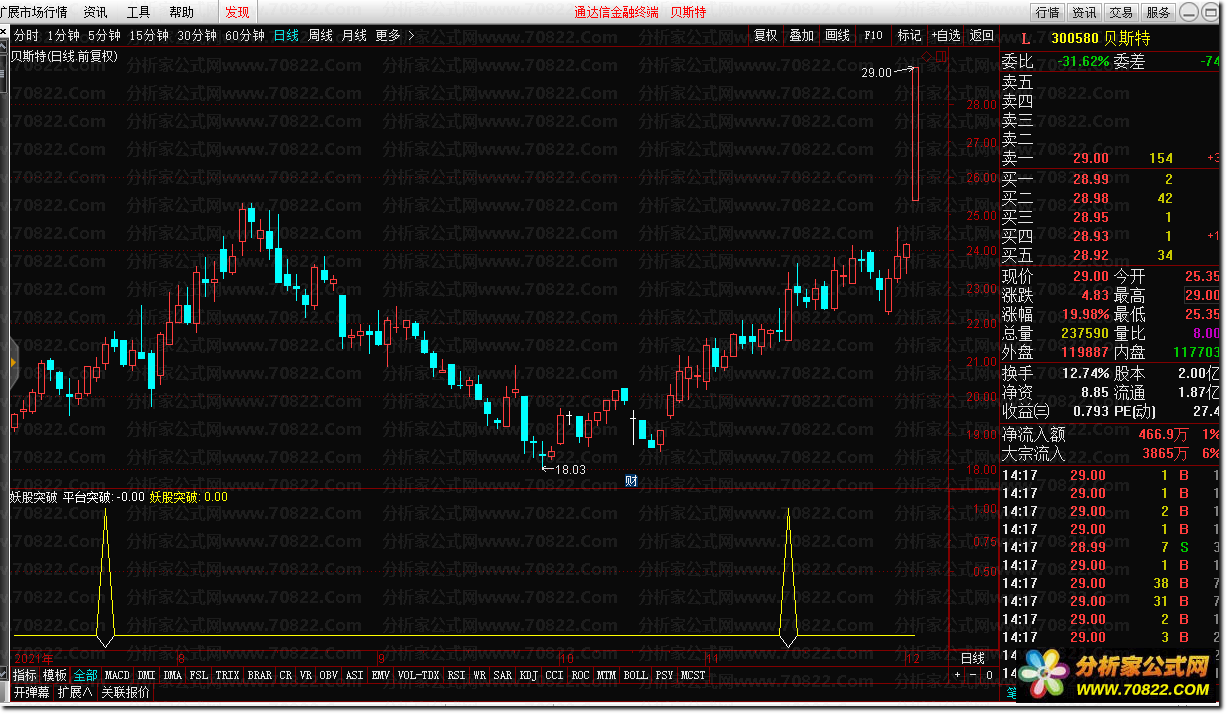Open the 资讯 menu in the menu bar

[x=96, y=12]
